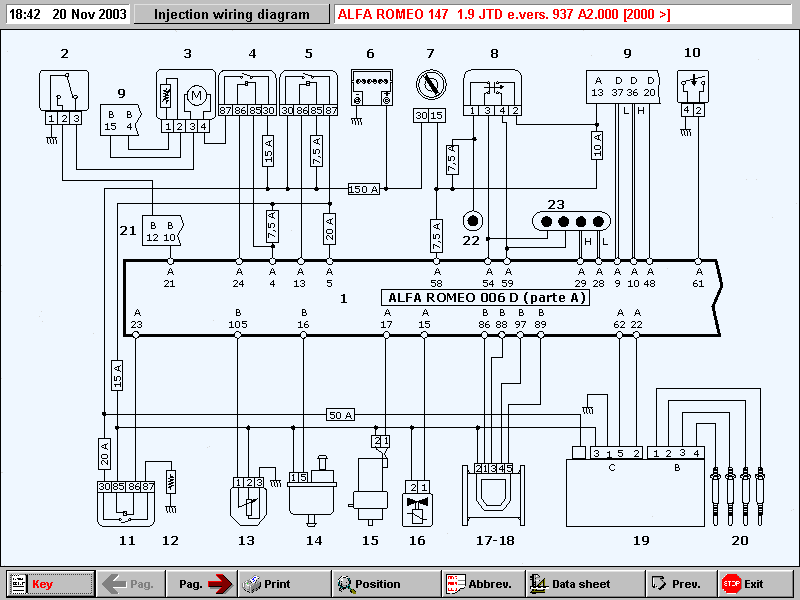Open the Position view

[x=386, y=584]
